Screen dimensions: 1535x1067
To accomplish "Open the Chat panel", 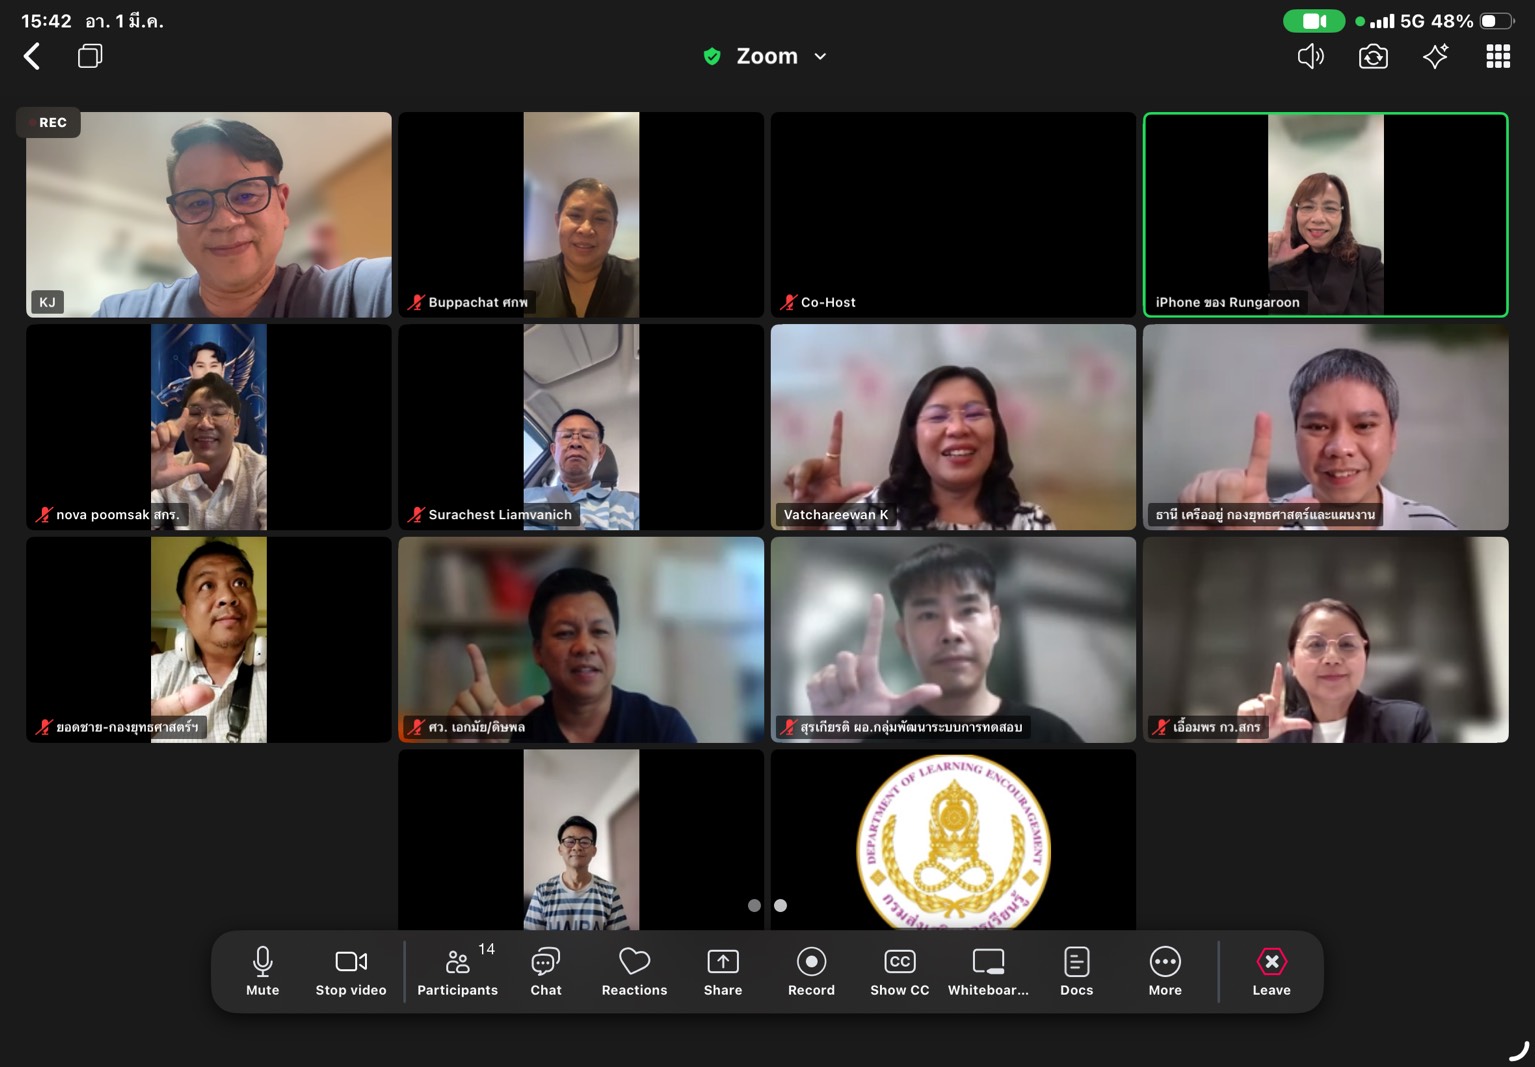I will (546, 972).
